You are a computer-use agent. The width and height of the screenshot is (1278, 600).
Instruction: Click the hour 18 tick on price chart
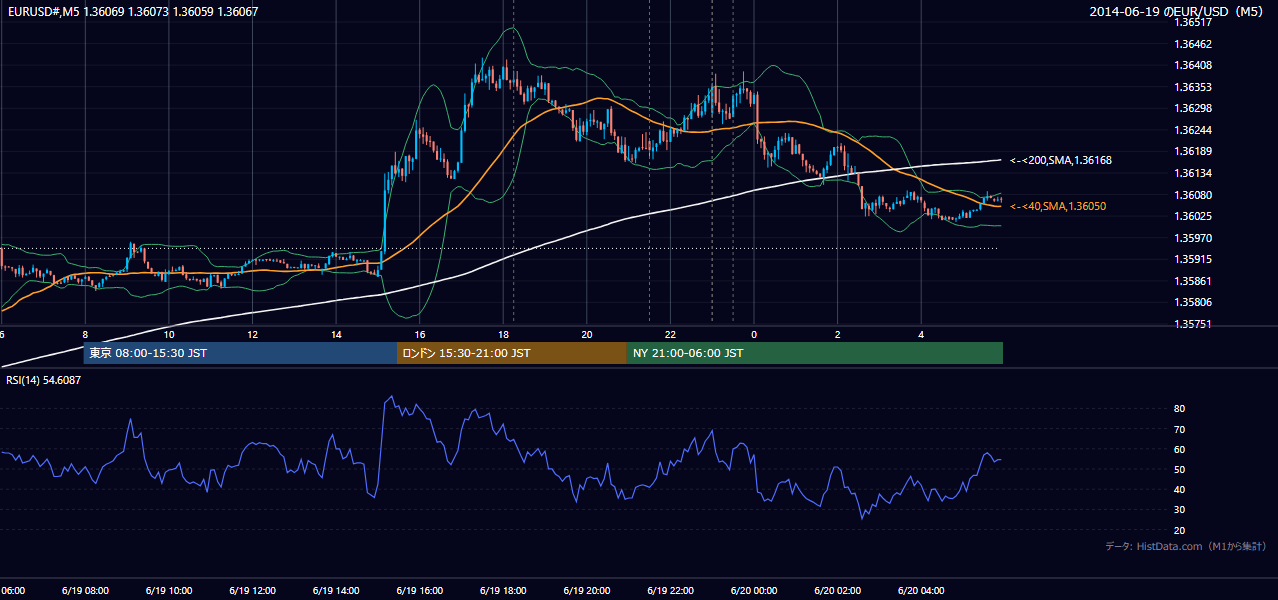(503, 334)
